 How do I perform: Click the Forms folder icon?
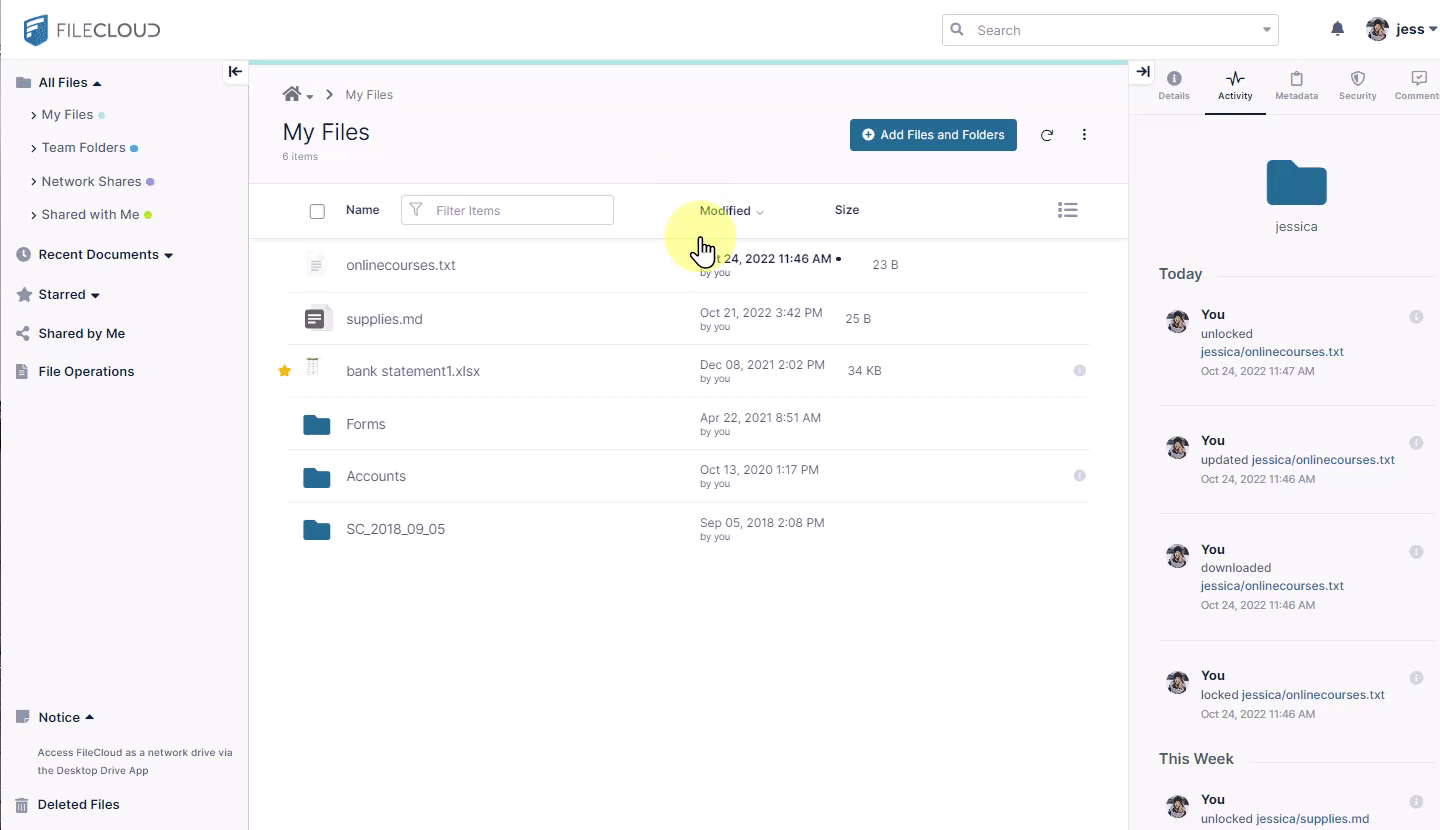[317, 424]
